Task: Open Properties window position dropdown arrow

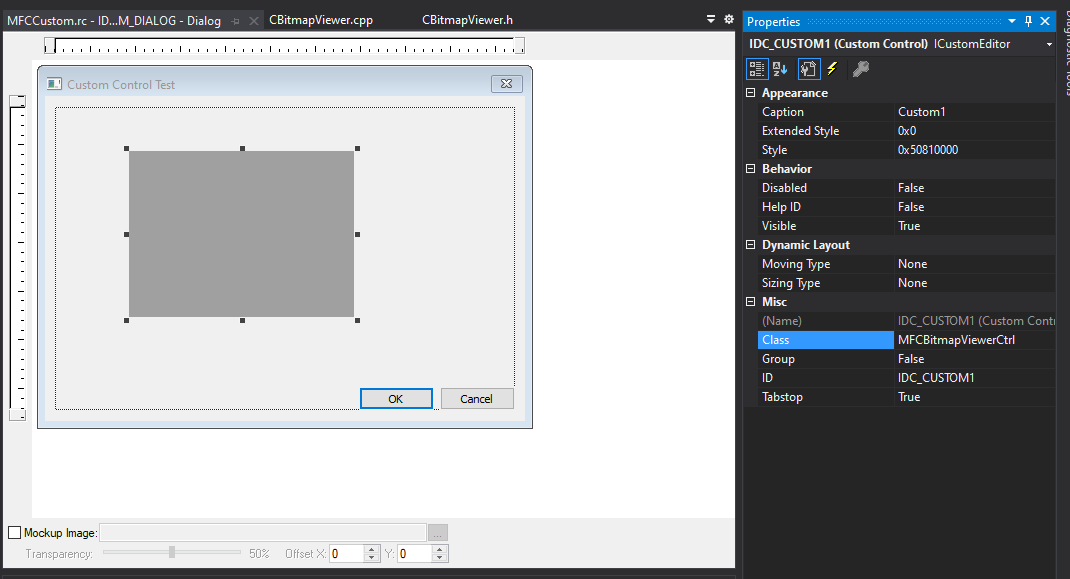Action: pos(1012,21)
